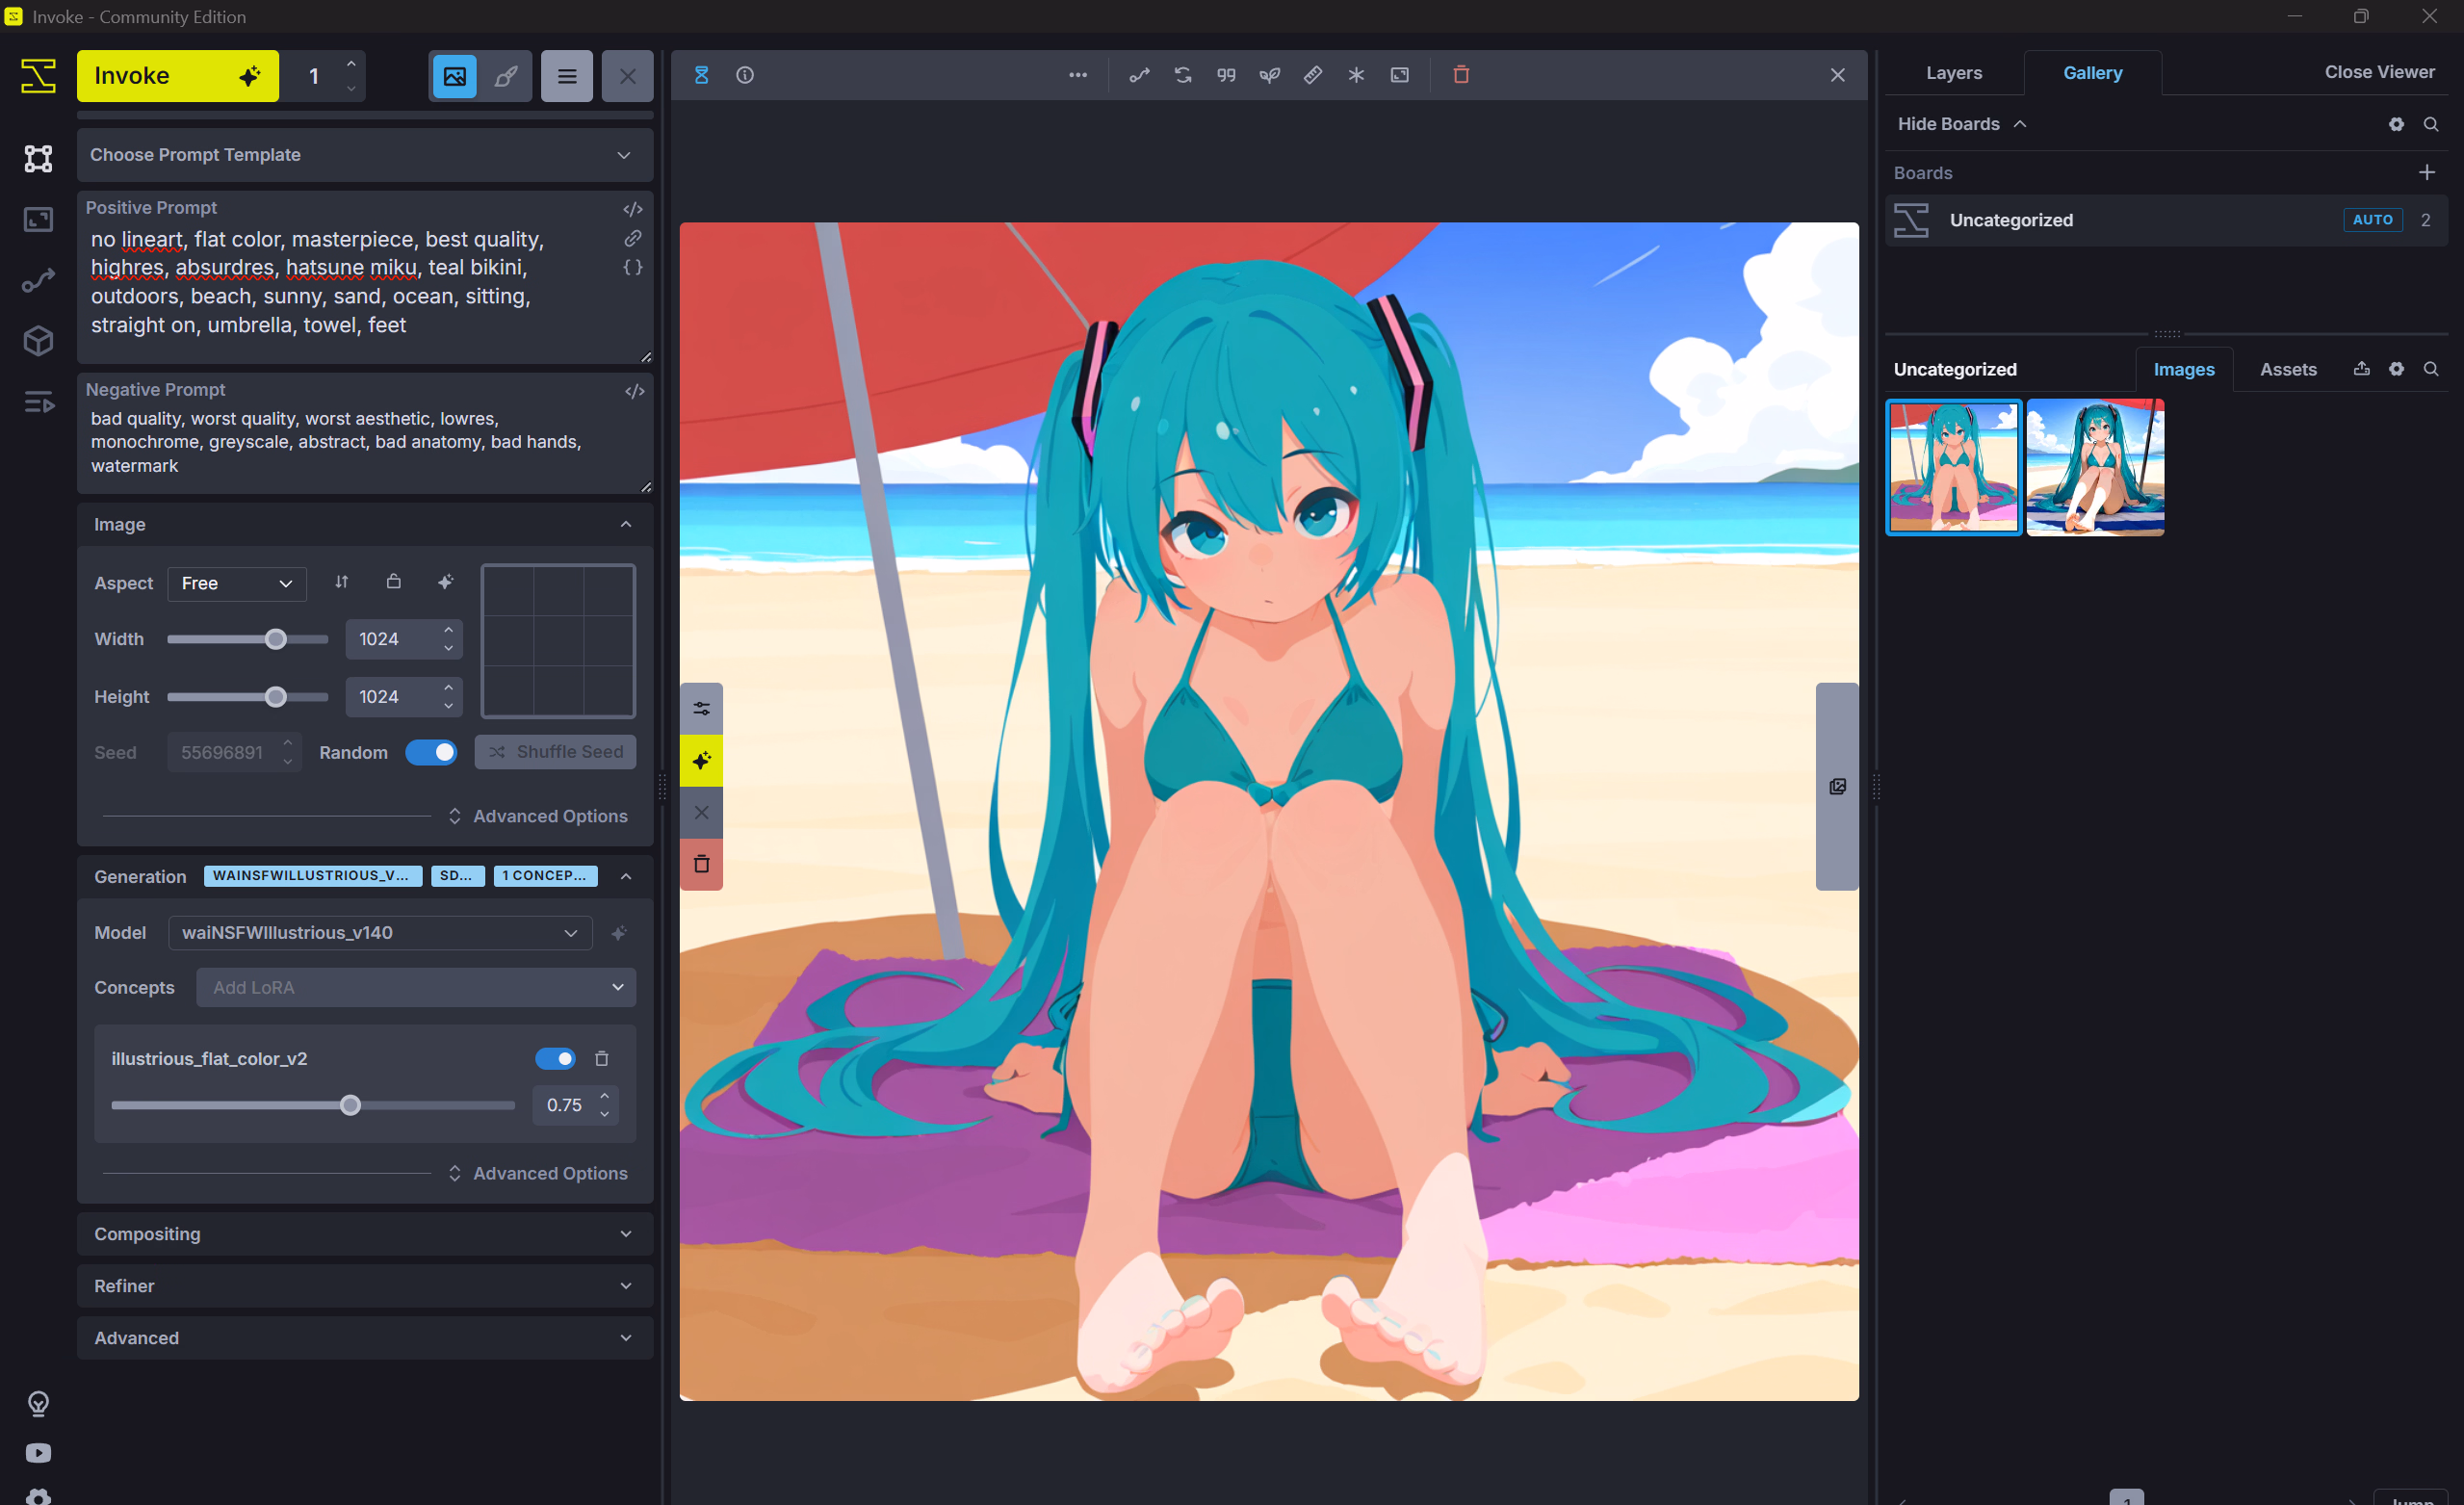Toggle the aspect ratio lock icon

(x=394, y=582)
